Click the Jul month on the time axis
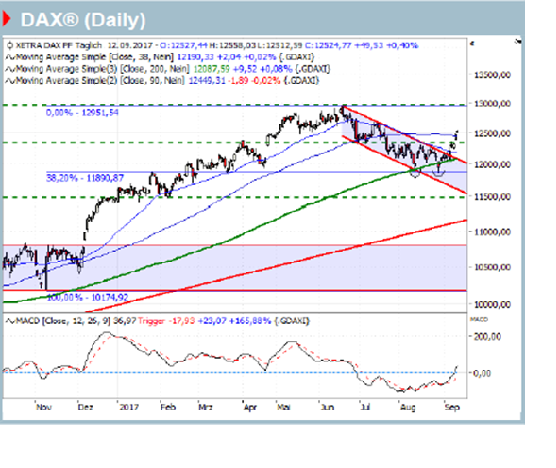This screenshot has height=468, width=556. pos(365,407)
